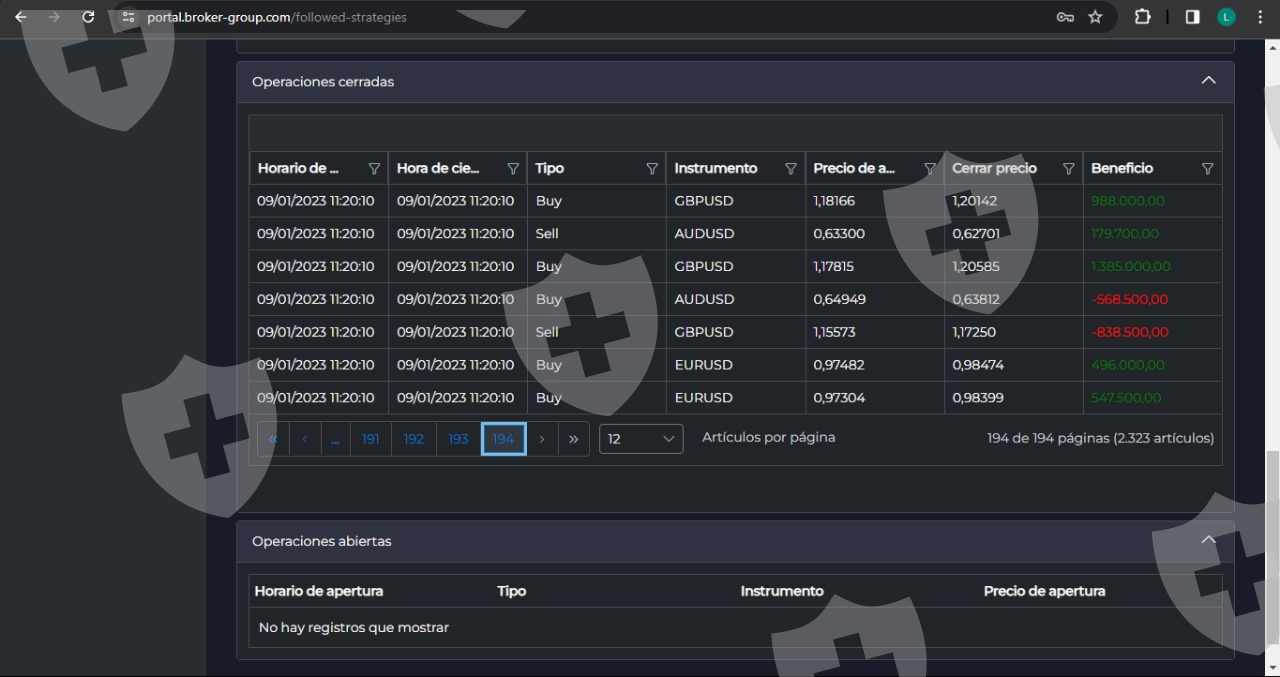Click the browser address bar URL
Viewport: 1280px width, 677px height.
277,17
